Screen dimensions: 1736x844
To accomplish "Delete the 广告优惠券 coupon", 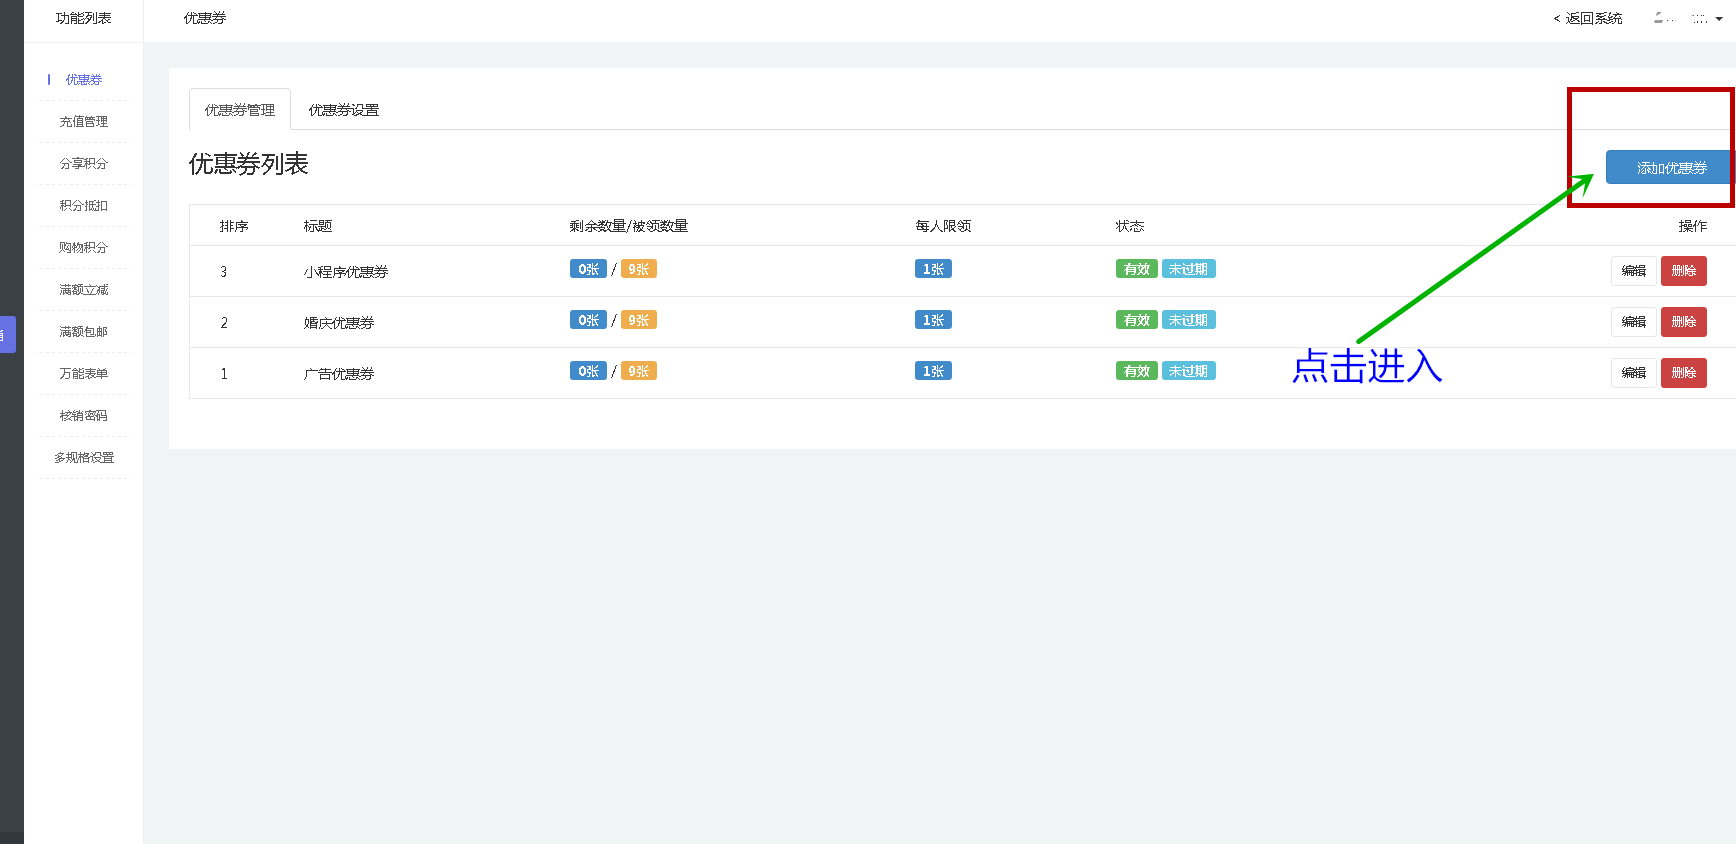I will [x=1683, y=373].
